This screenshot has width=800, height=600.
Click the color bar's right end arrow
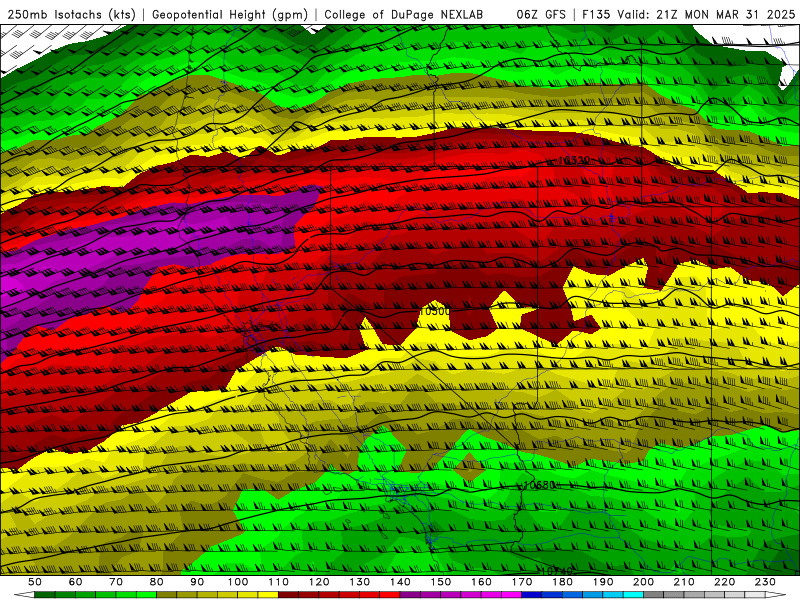pyautogui.click(x=776, y=595)
